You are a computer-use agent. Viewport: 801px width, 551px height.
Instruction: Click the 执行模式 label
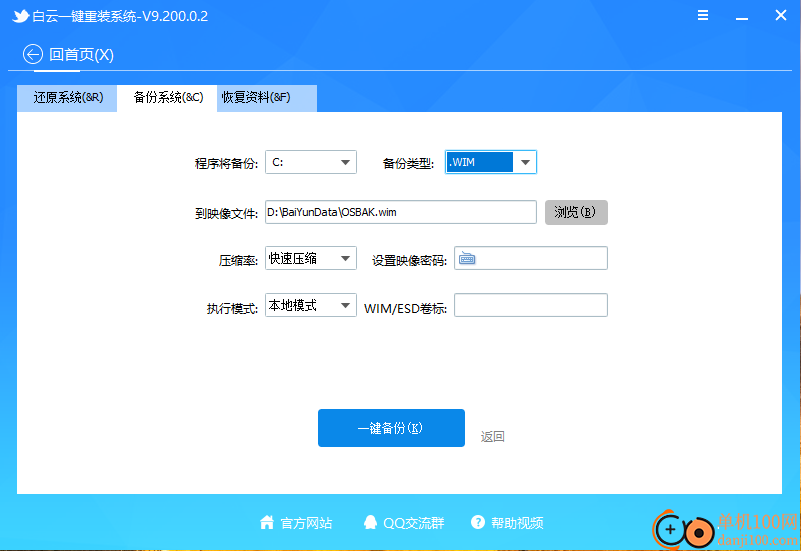click(232, 308)
